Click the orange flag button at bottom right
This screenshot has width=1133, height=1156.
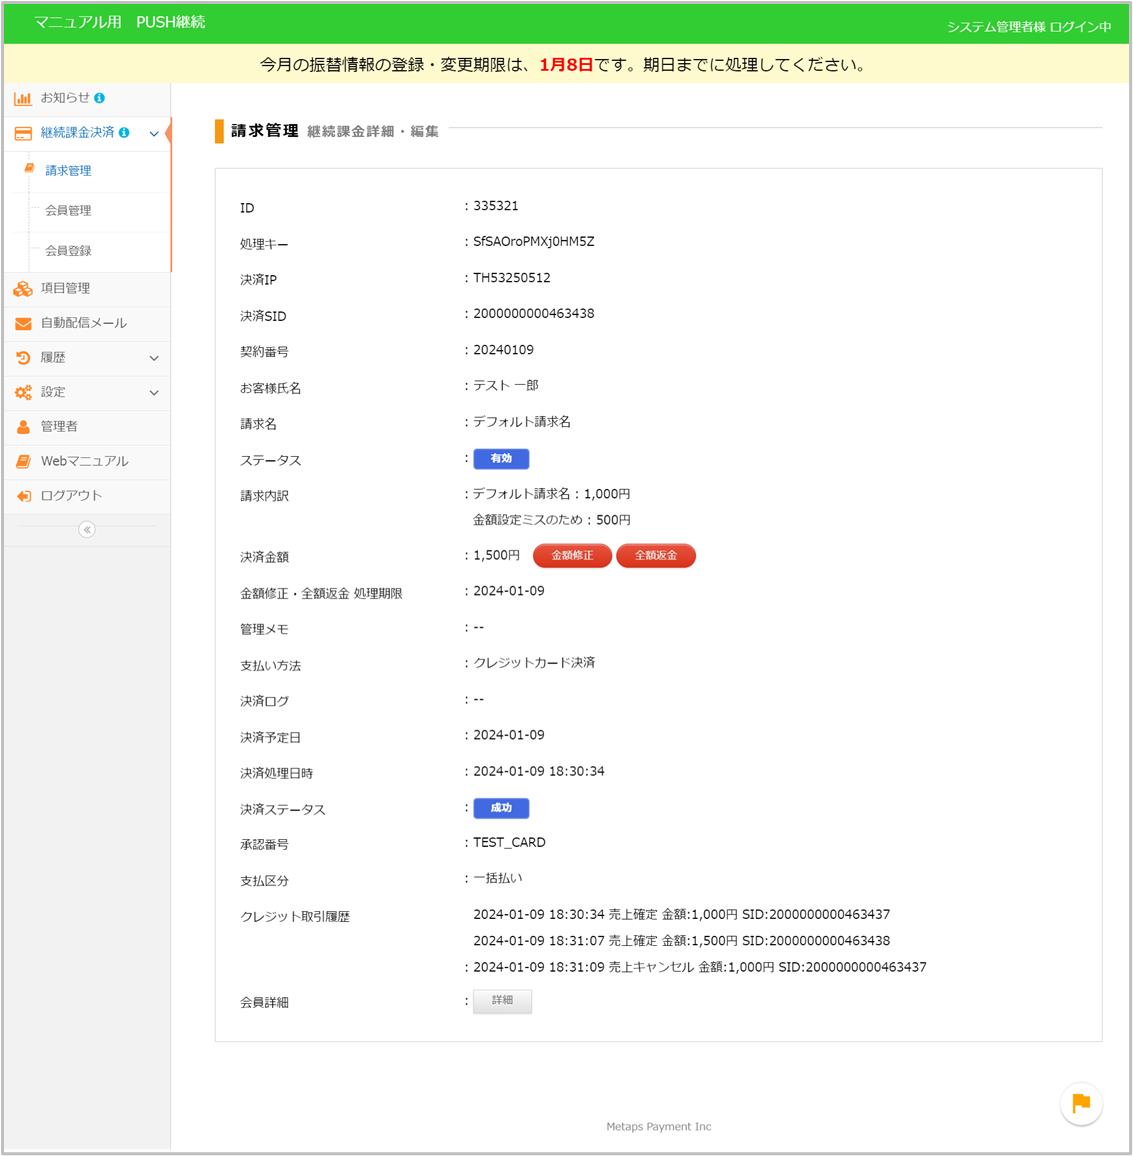pos(1081,1103)
